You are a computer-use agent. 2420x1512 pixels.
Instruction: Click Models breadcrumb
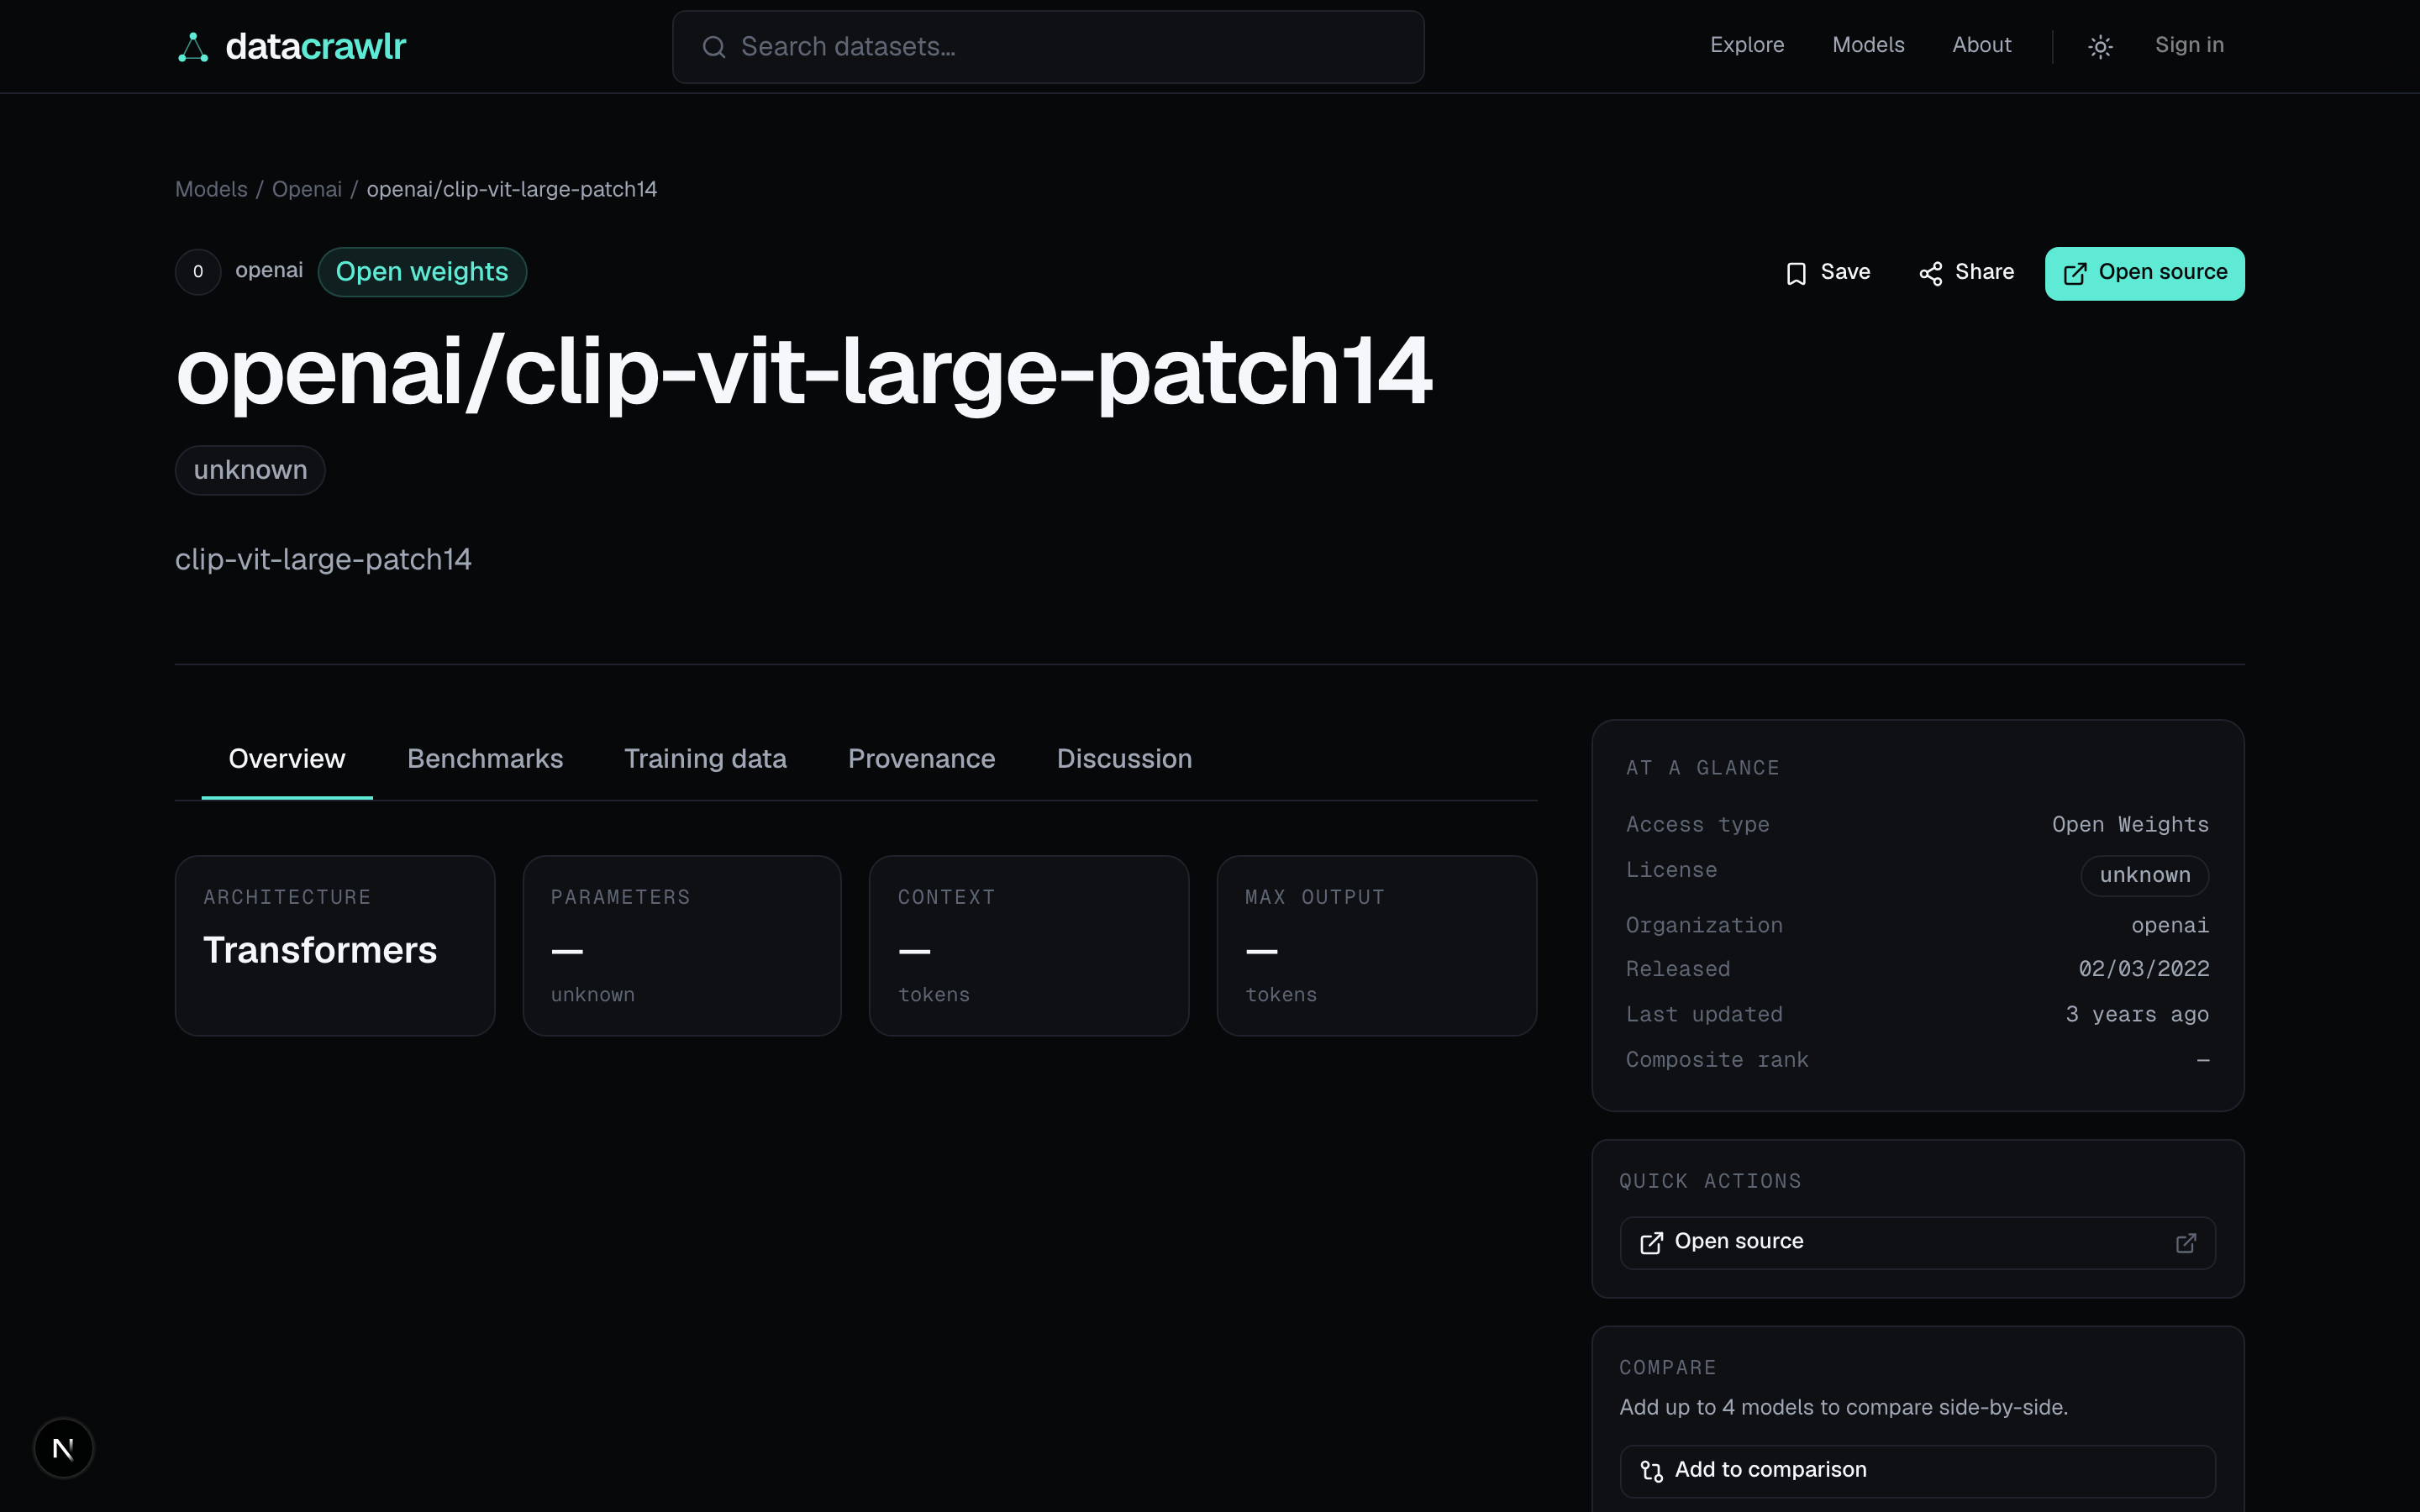[x=211, y=189]
